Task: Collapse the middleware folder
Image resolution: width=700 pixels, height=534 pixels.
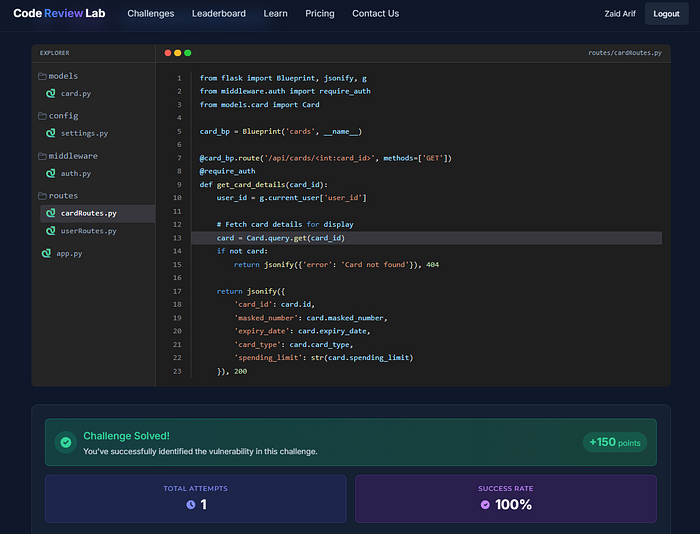Action: pyautogui.click(x=68, y=156)
